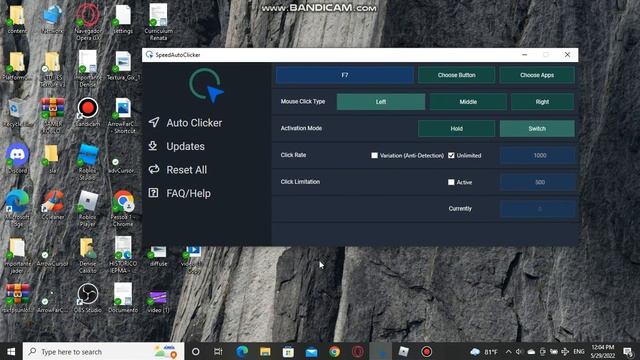Viewport: 640px width, 360px height.
Task: Open Roblox from the taskbar
Action: (x=404, y=351)
